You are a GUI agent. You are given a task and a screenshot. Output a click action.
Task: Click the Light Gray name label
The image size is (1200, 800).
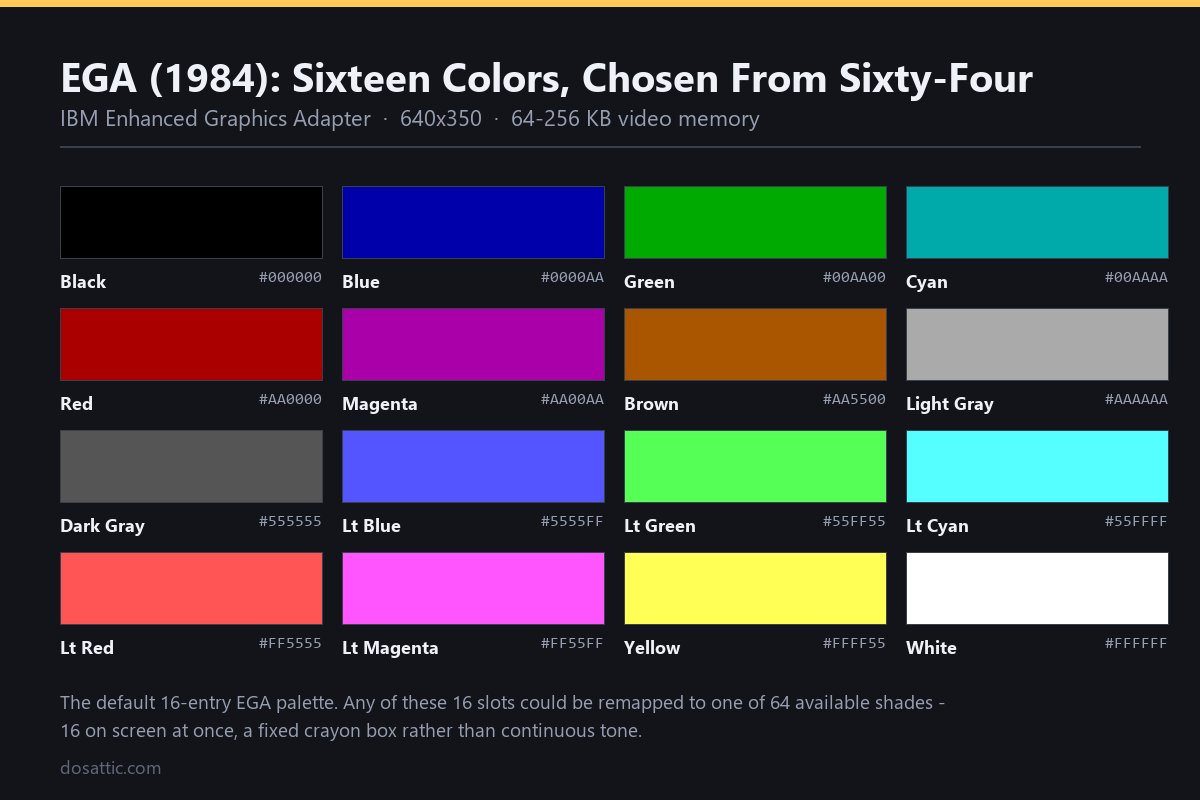tap(950, 404)
